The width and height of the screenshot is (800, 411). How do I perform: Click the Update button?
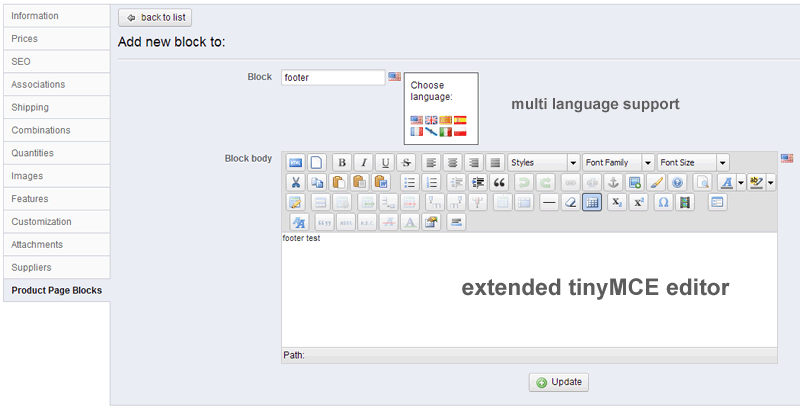pyautogui.click(x=559, y=382)
